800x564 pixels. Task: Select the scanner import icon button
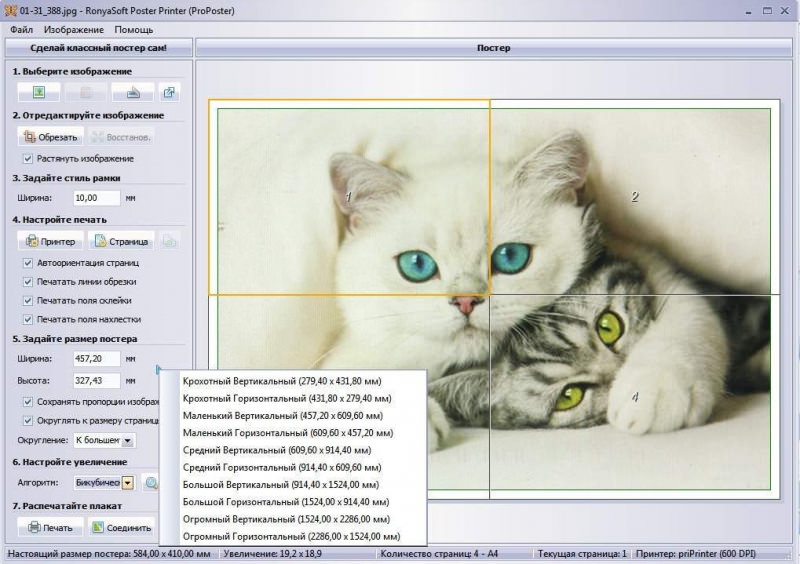(x=133, y=92)
